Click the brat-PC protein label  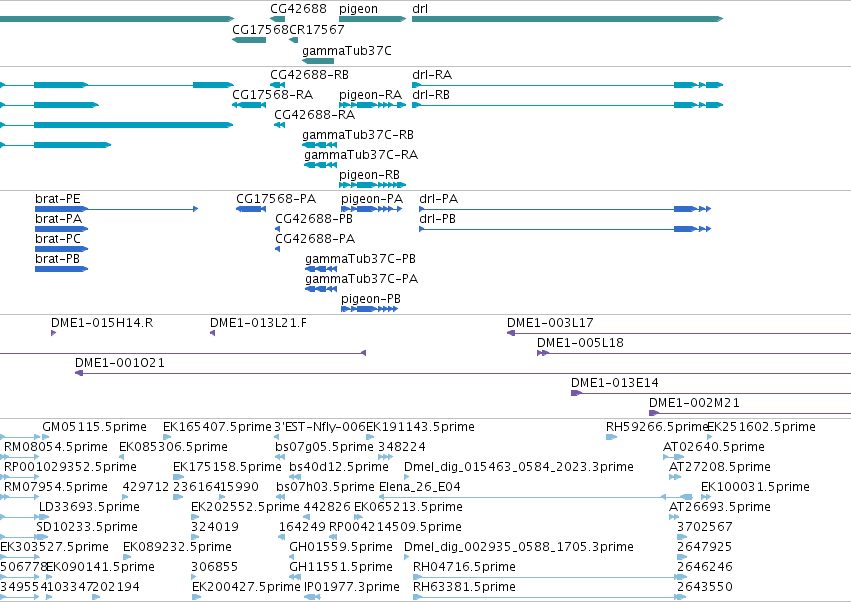click(x=58, y=239)
